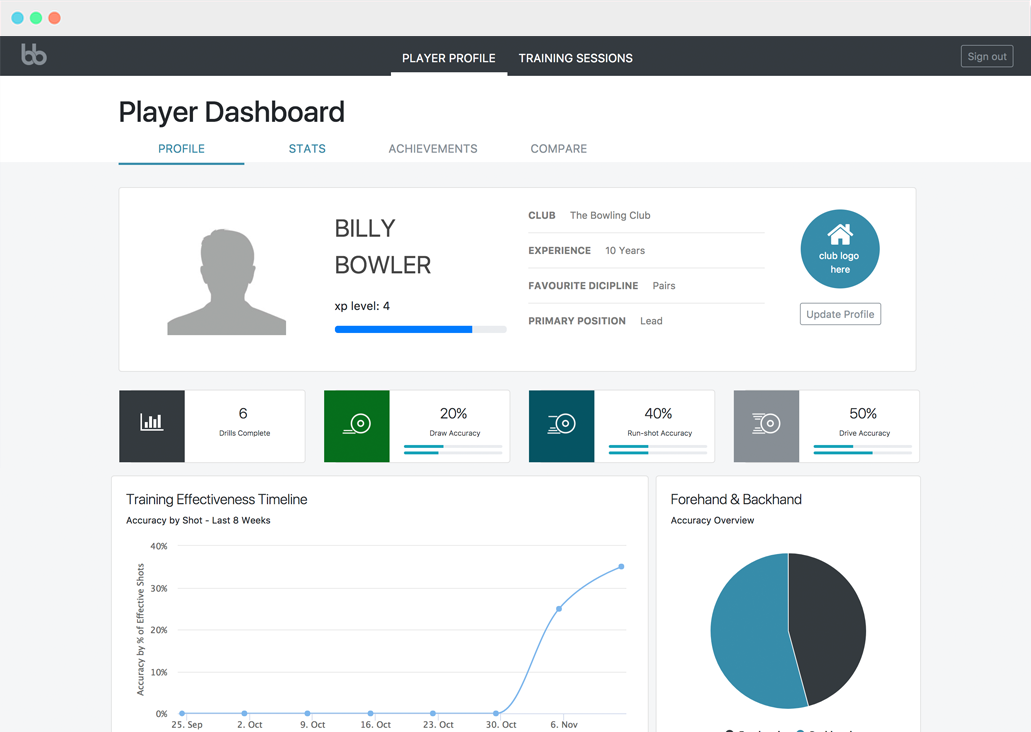Click the 'Pairs' favourite discipline value

pos(663,285)
